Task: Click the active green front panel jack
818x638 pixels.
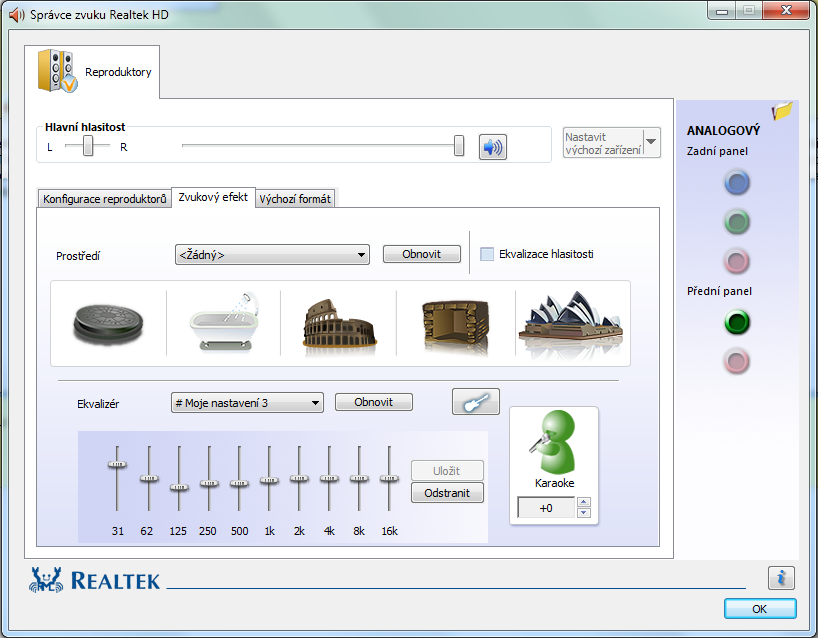Action: (x=737, y=323)
